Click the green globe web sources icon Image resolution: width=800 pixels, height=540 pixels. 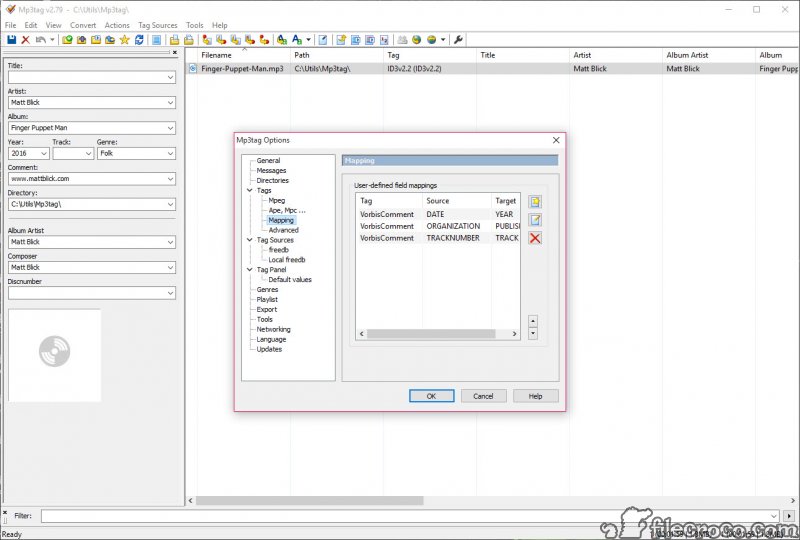coord(417,40)
